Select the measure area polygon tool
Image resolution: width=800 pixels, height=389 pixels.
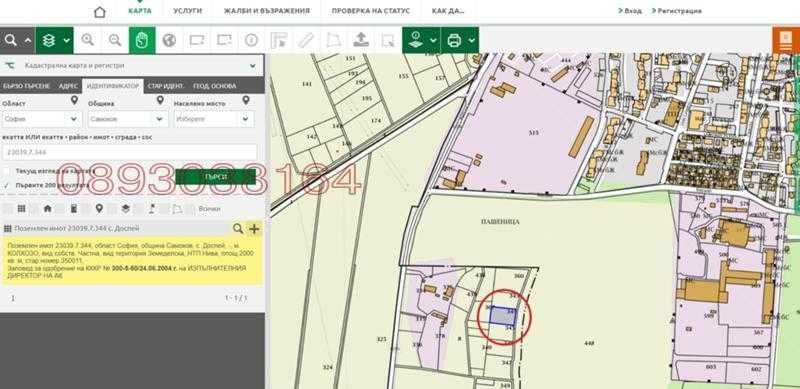pyautogui.click(x=333, y=40)
